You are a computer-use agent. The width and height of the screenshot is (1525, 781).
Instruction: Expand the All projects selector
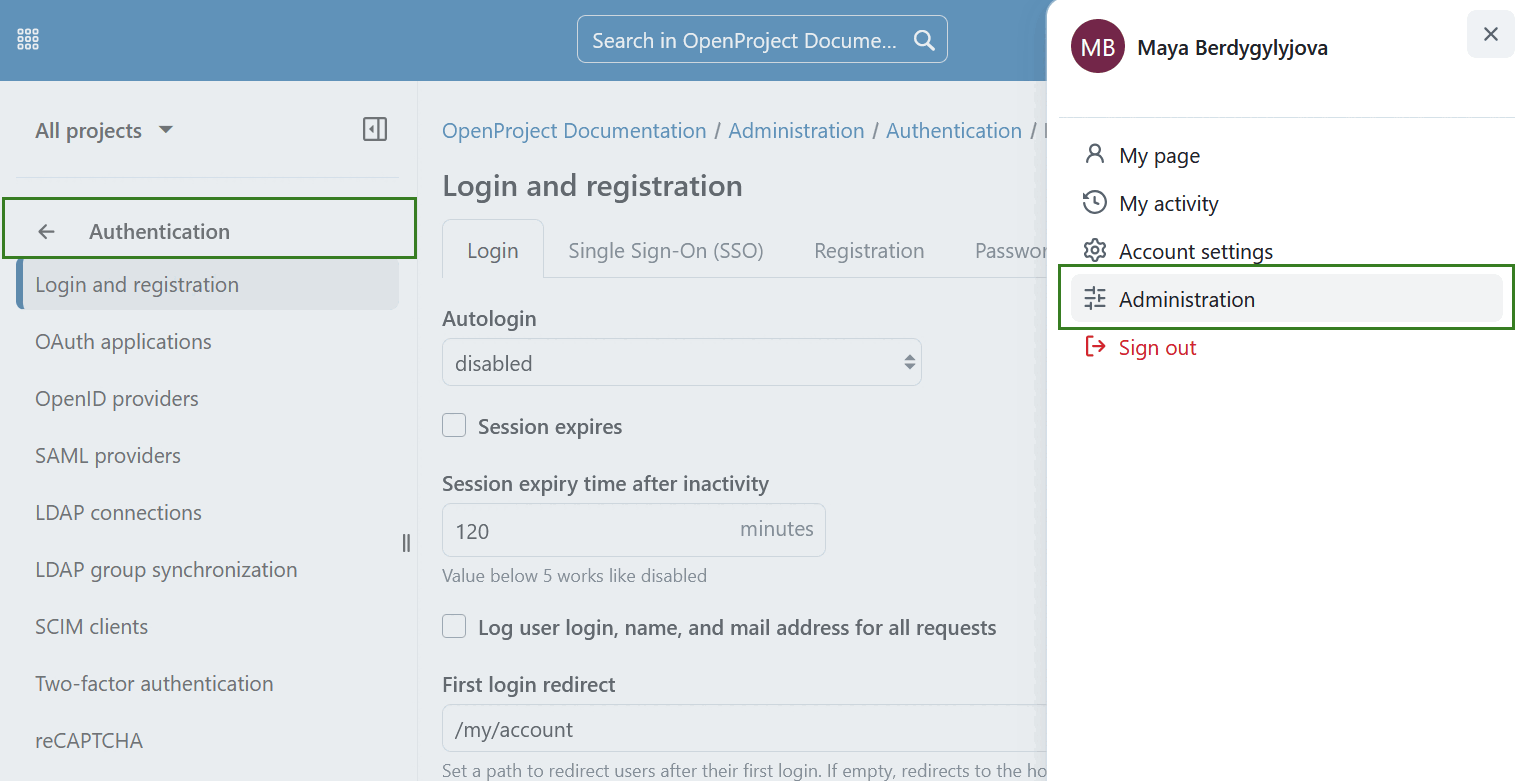point(104,130)
